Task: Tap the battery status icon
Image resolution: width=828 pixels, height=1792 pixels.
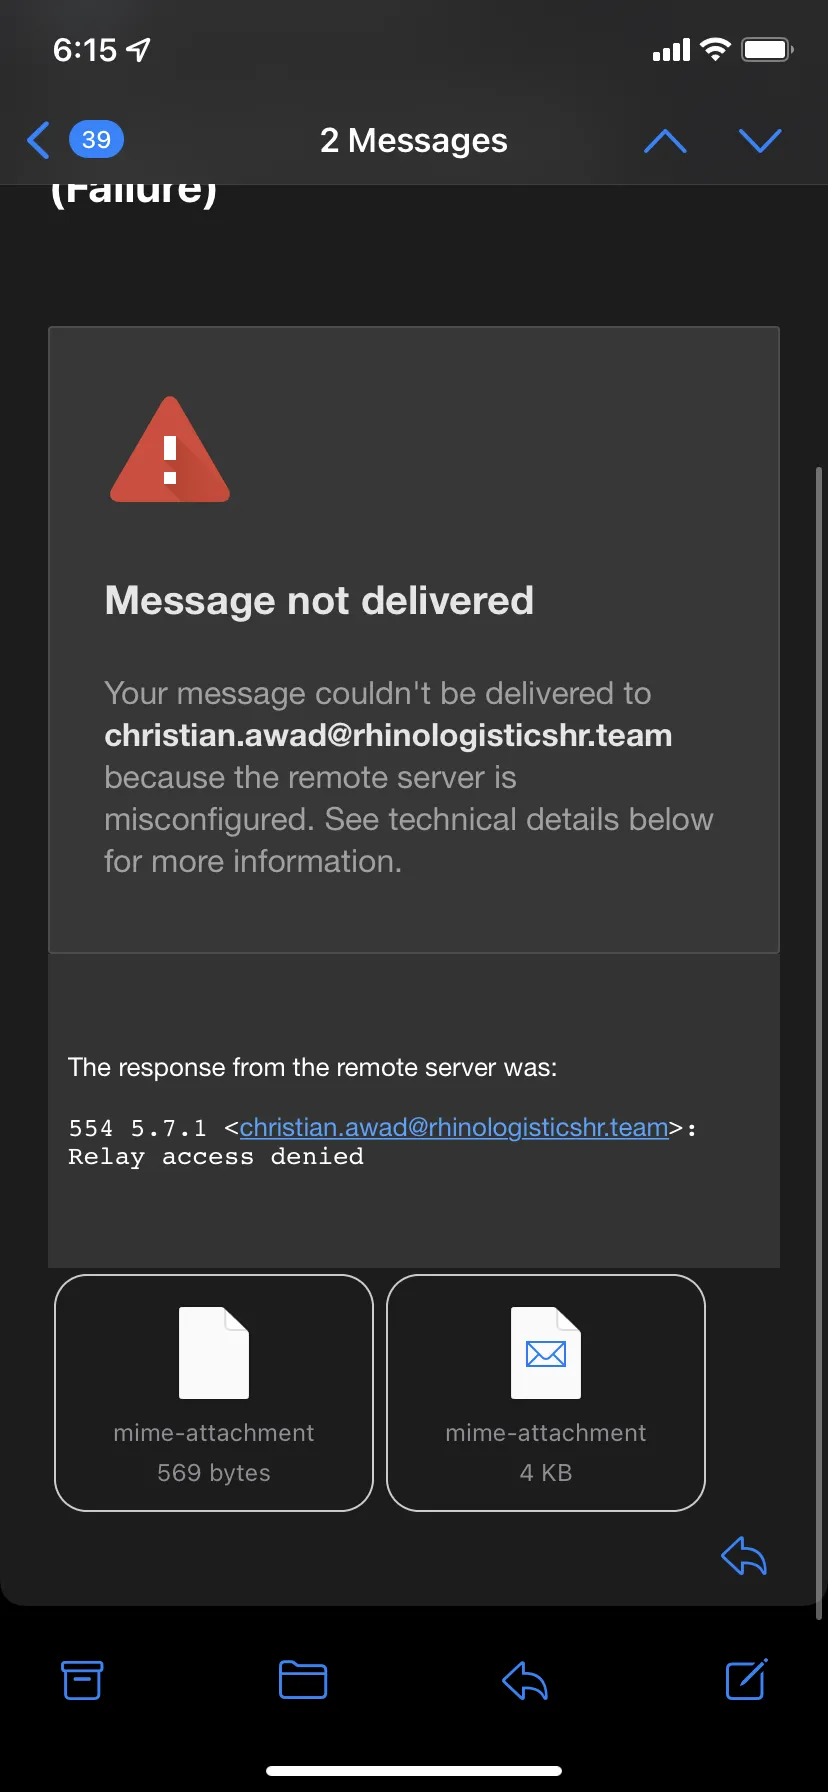Action: (768, 49)
